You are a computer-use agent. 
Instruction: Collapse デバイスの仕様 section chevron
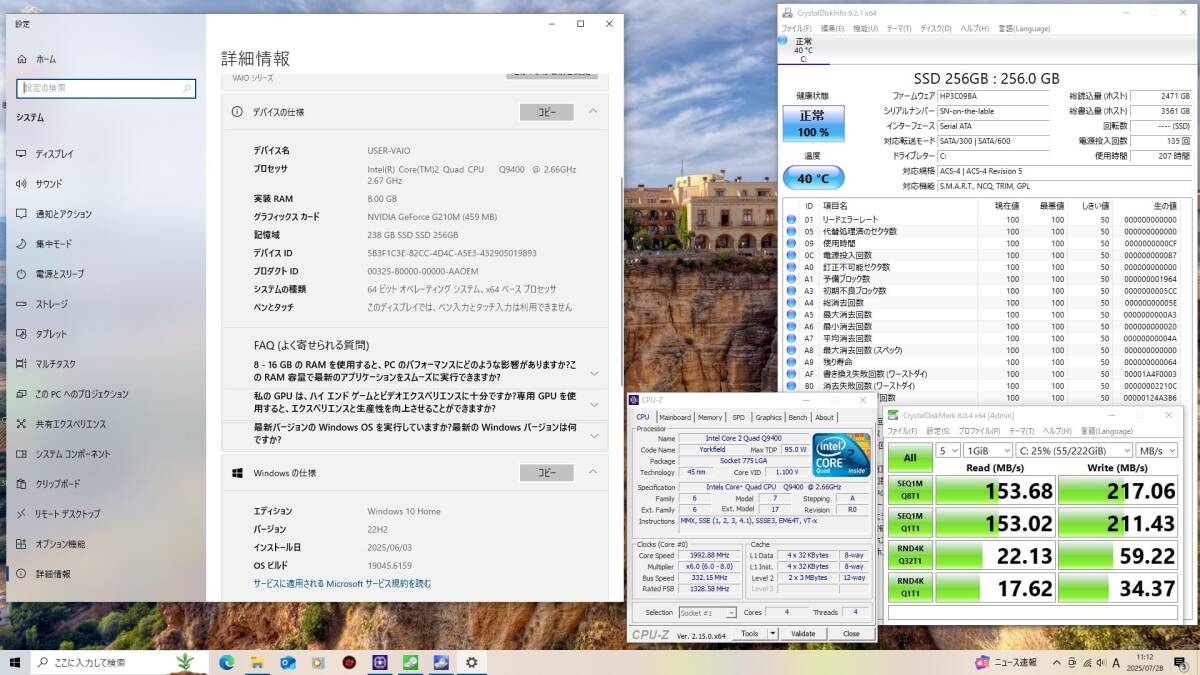point(593,112)
